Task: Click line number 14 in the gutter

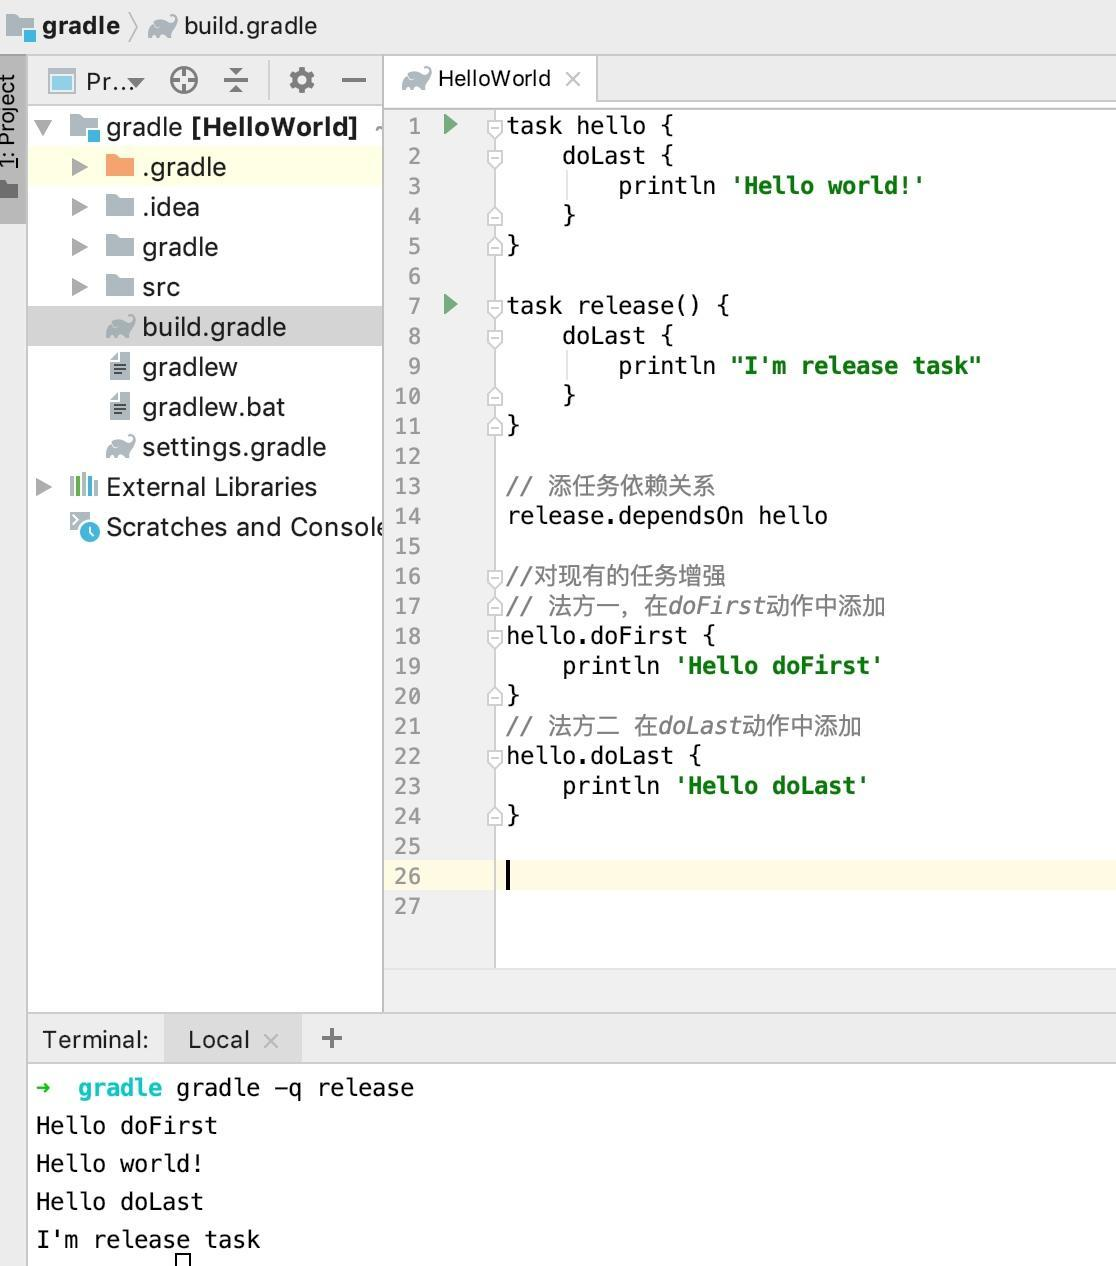Action: point(408,516)
